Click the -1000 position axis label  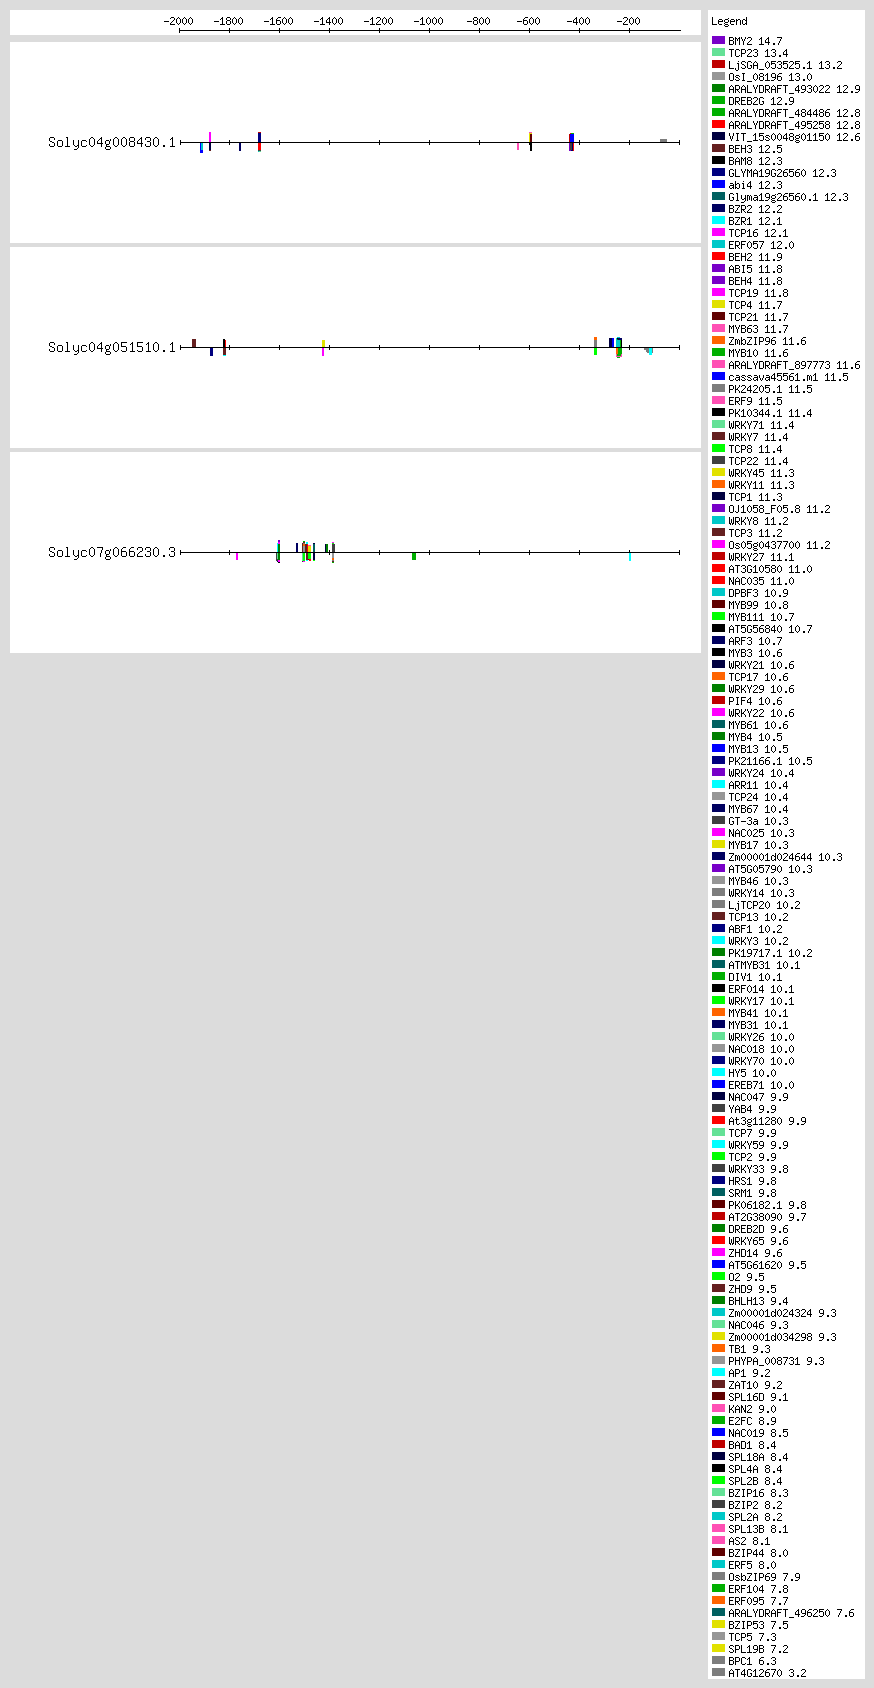point(428,21)
